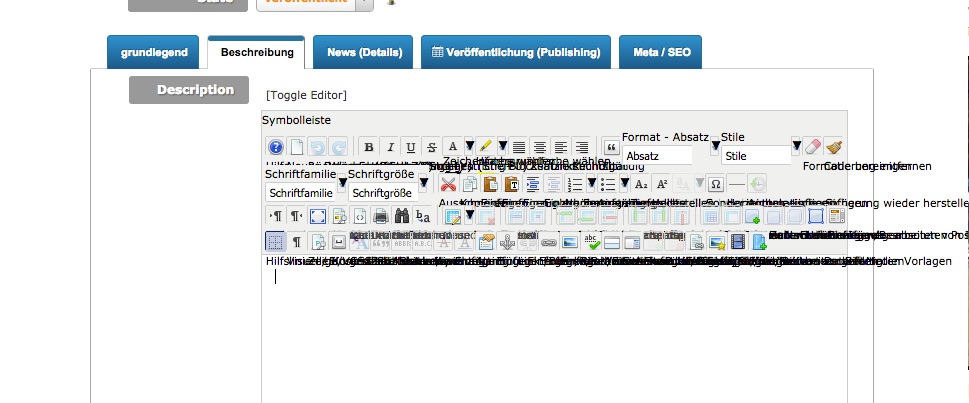This screenshot has height=403, width=969.
Task: Open the Veröffentlichung (Publishing) tab
Action: click(x=516, y=53)
